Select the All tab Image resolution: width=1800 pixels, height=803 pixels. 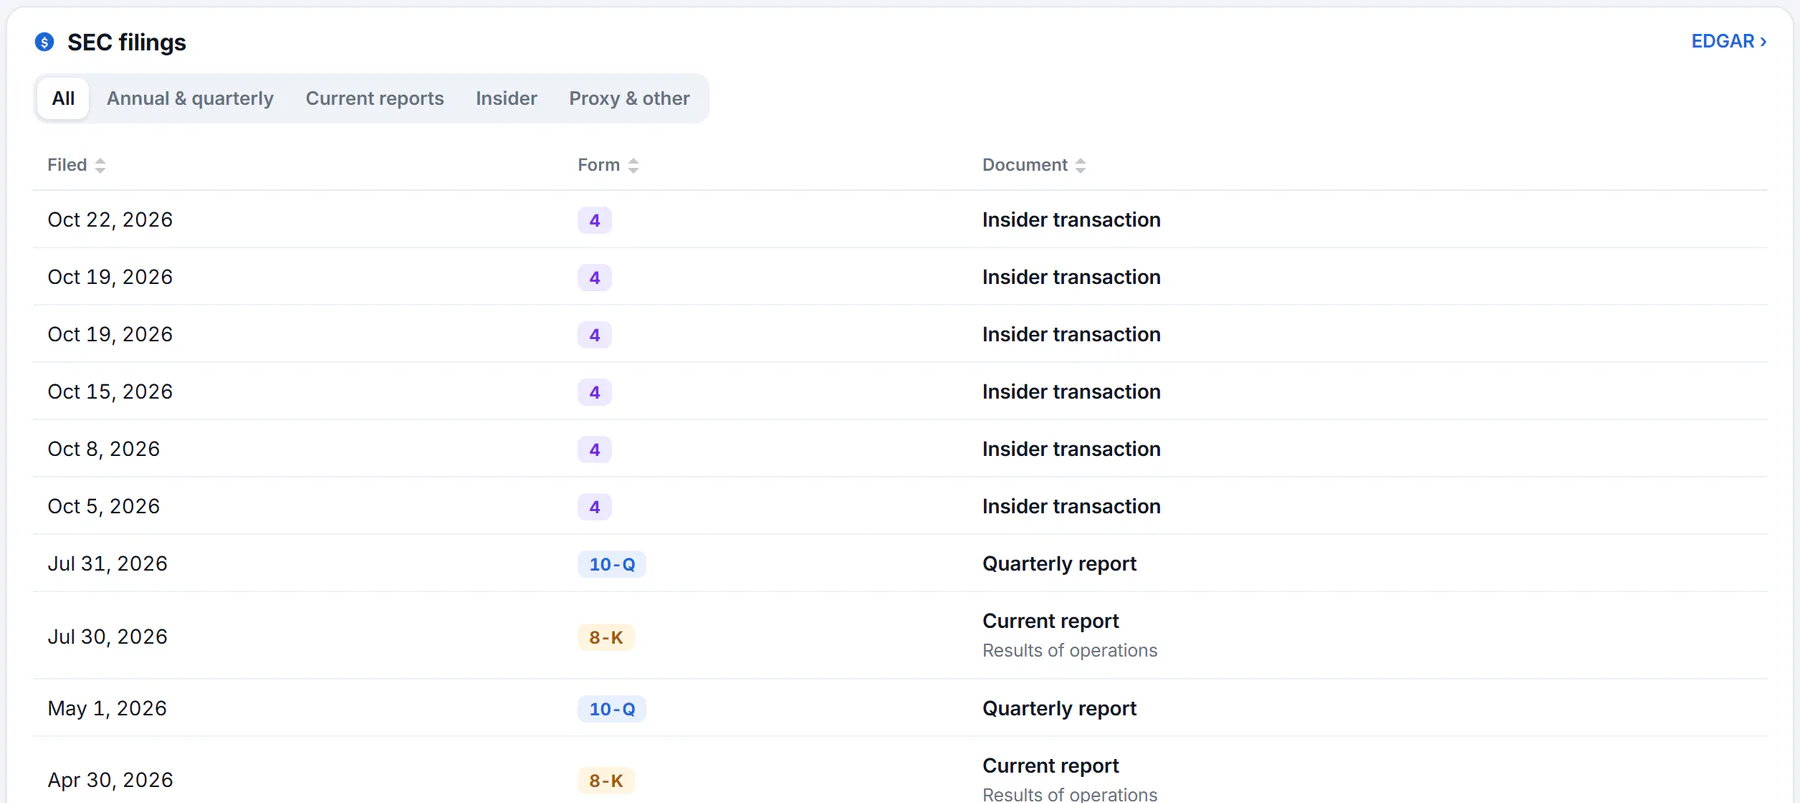click(x=63, y=98)
